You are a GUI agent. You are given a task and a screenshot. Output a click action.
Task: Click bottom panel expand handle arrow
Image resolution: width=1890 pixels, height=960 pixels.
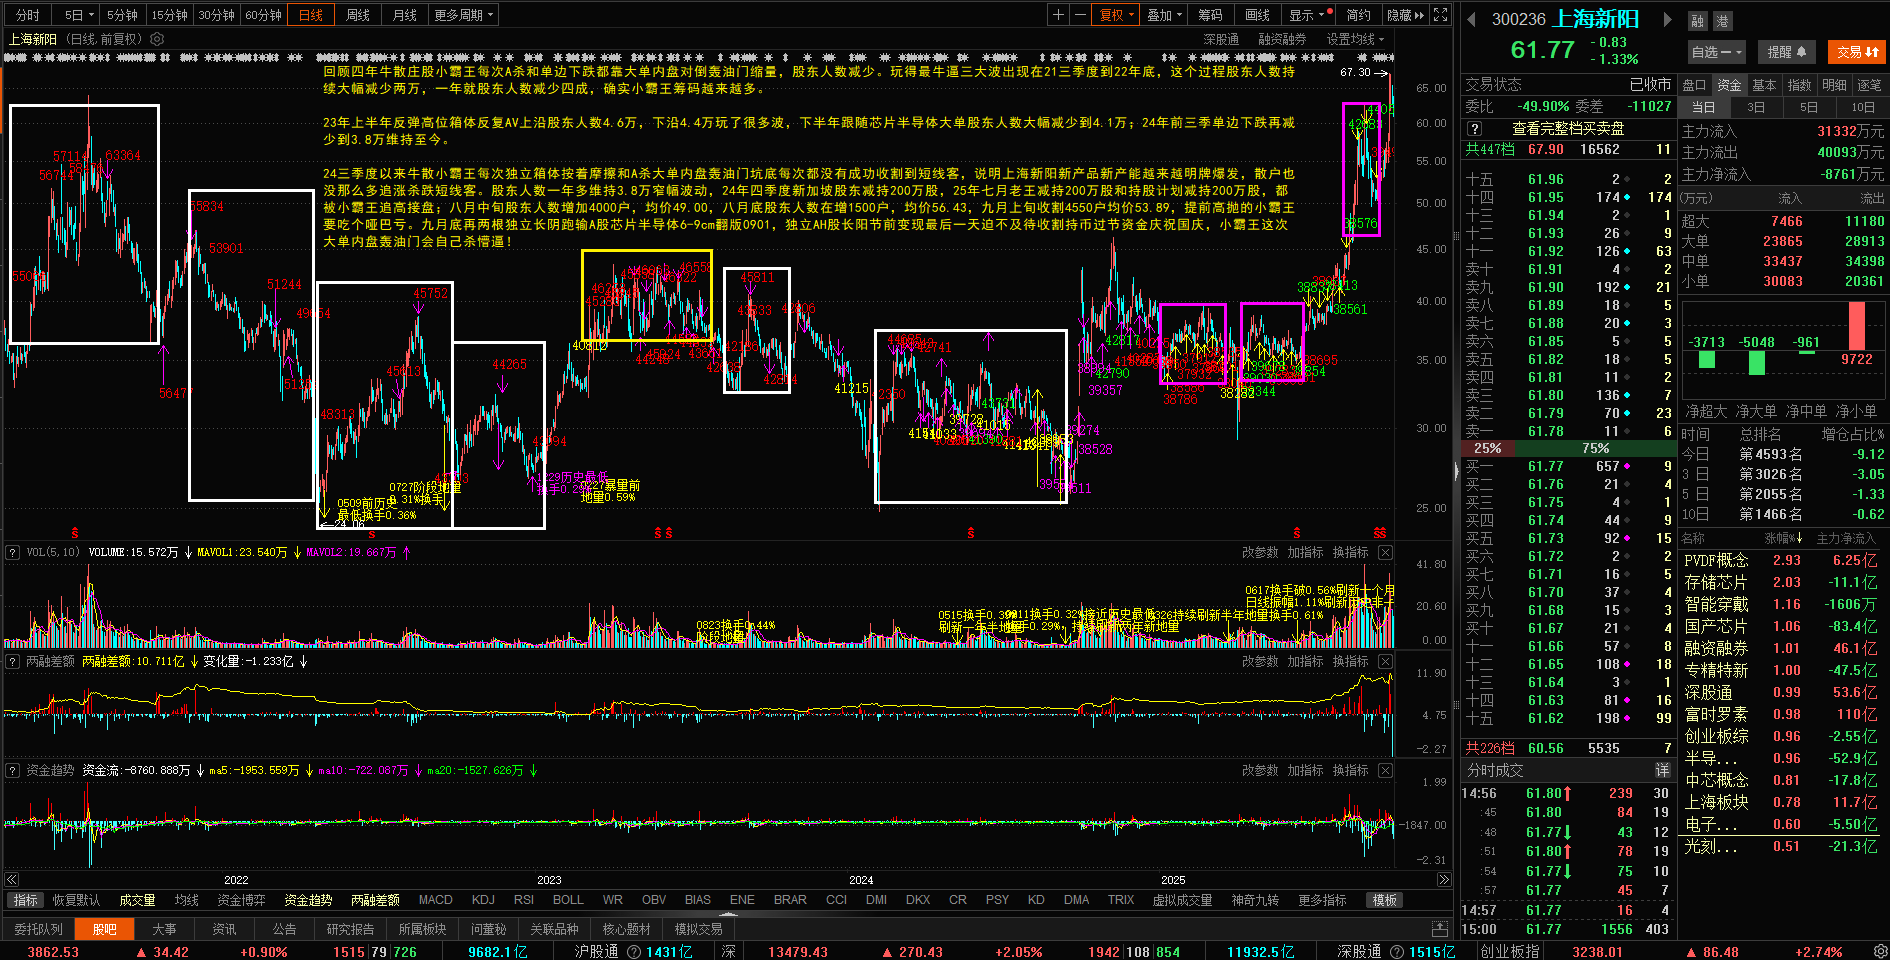(729, 914)
